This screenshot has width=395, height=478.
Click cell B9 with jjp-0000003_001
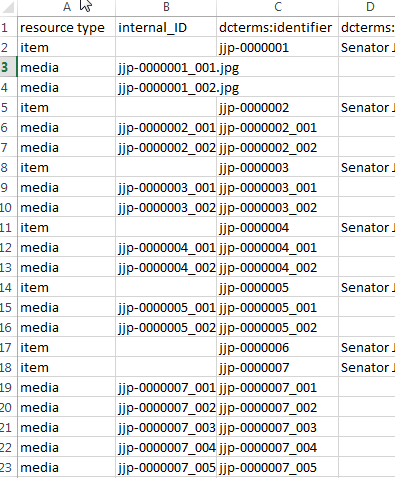point(166,187)
